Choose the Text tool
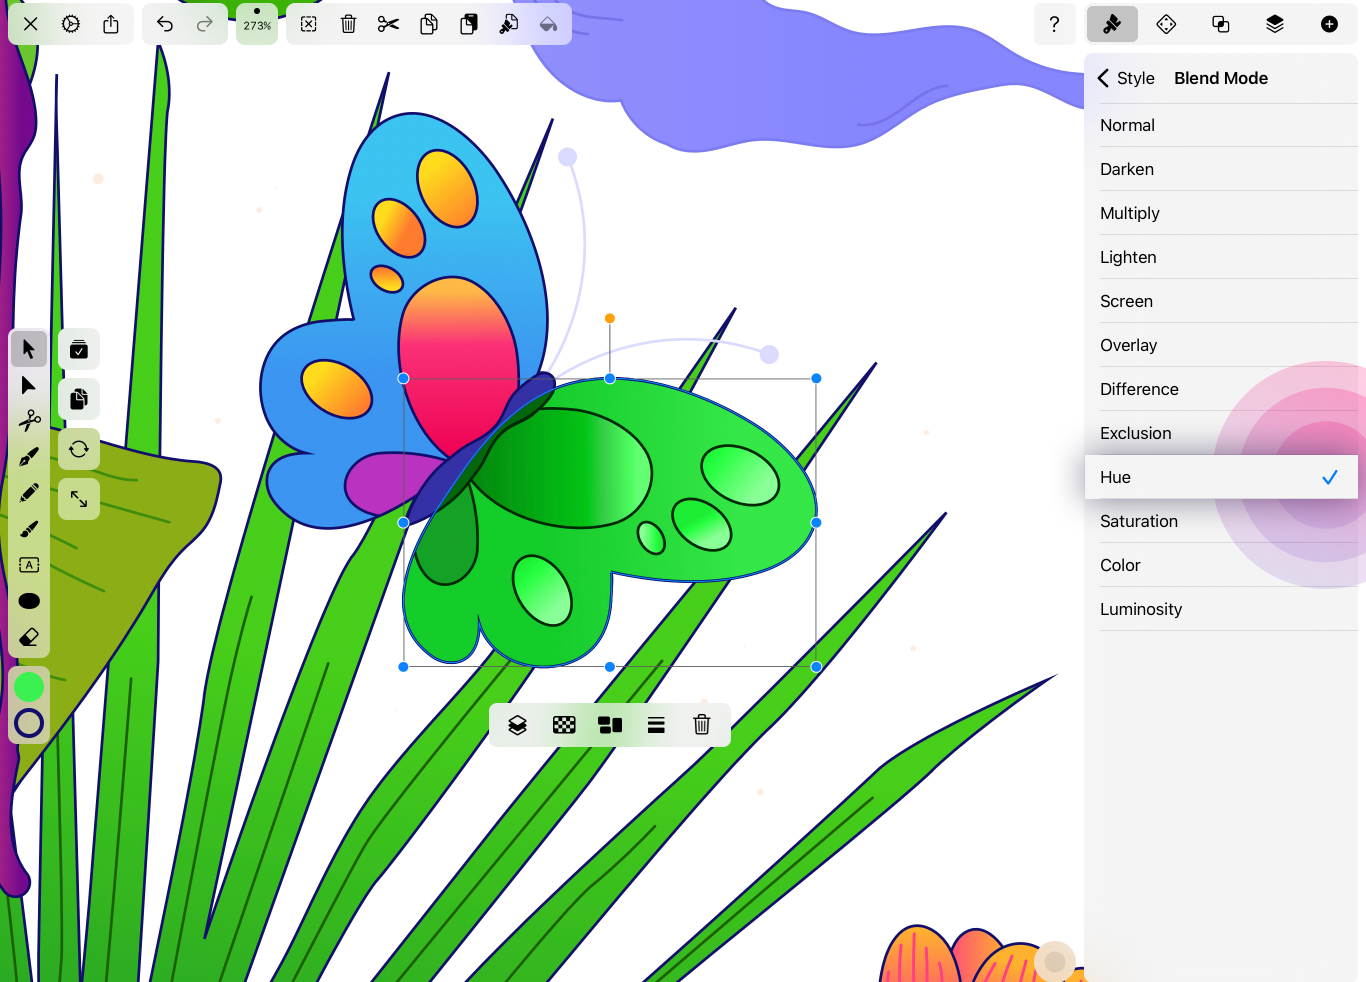1366x982 pixels. point(29,565)
